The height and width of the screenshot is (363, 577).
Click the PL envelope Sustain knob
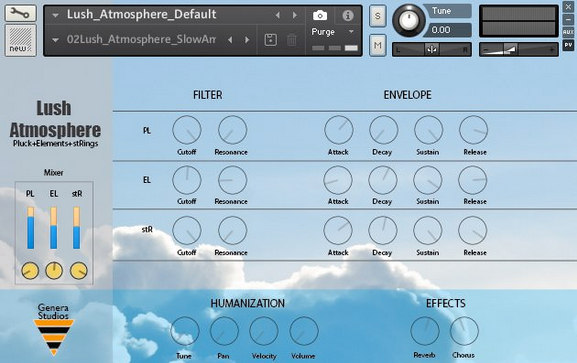tap(429, 130)
